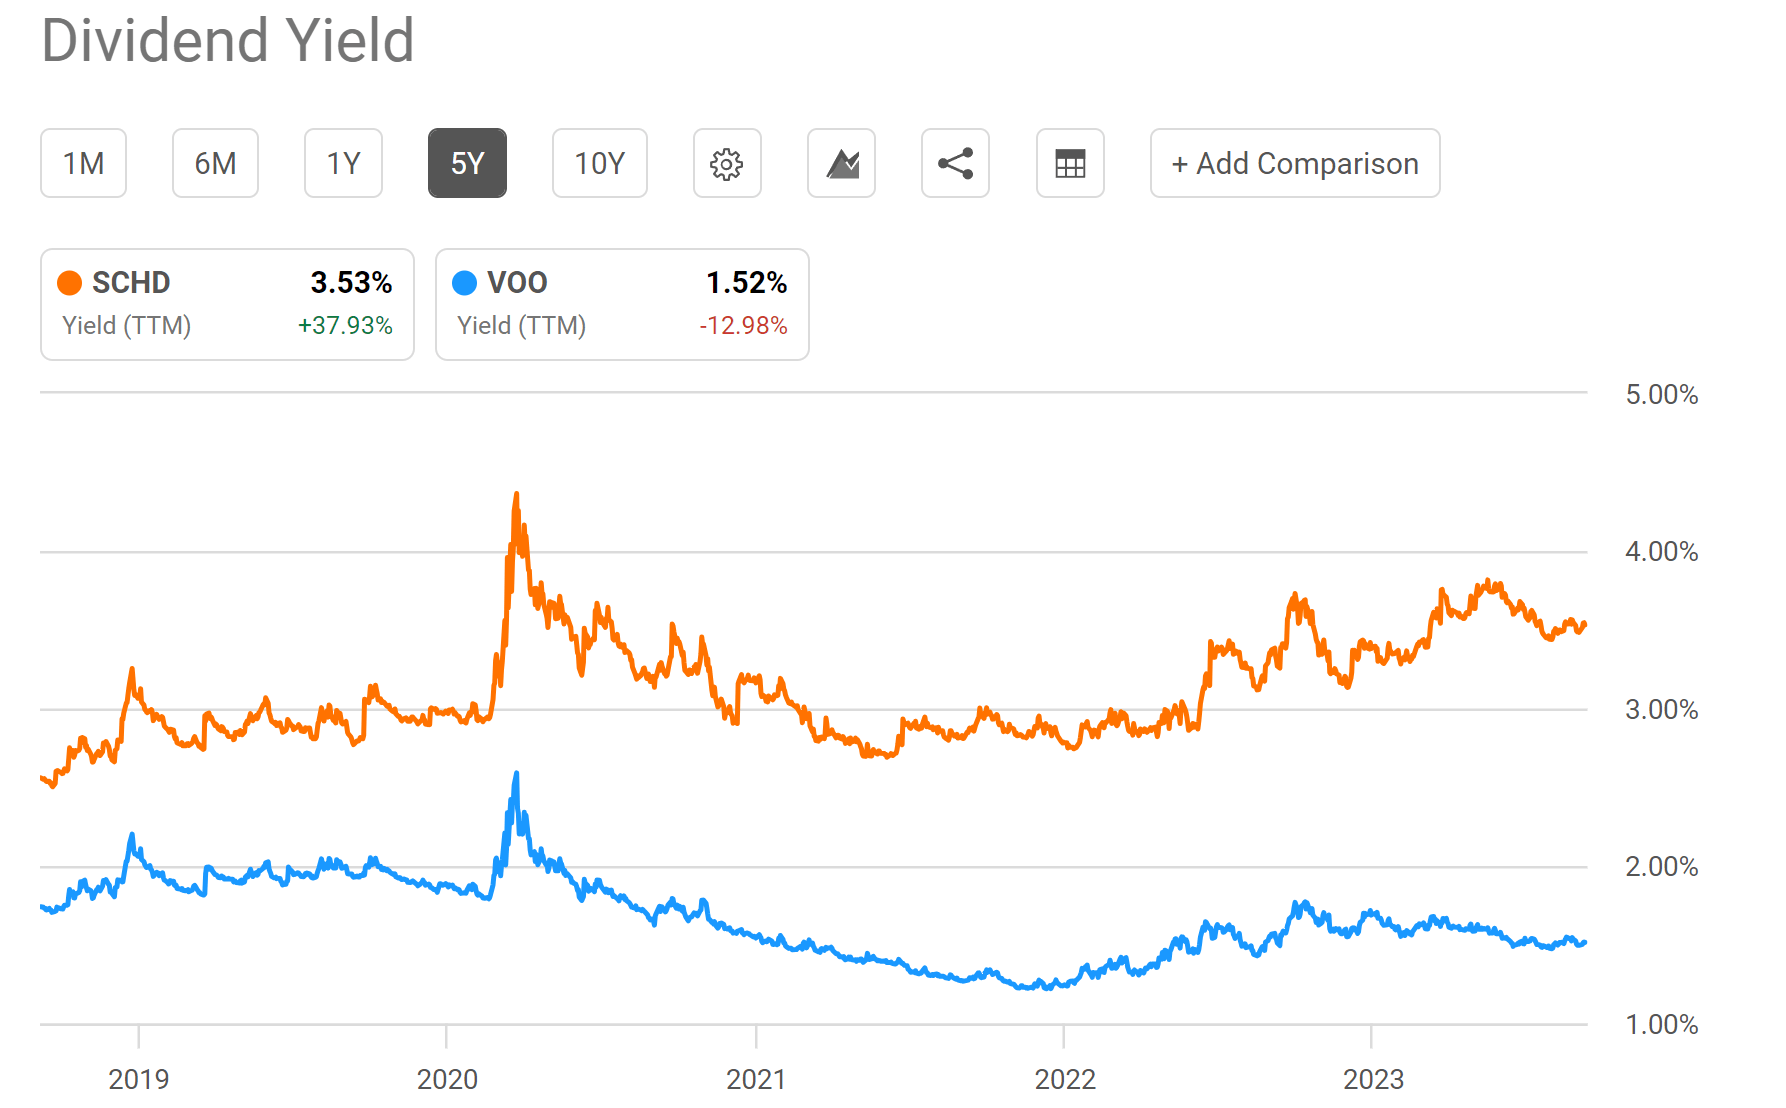The image size is (1786, 1108).
Task: Click the orange SCHD series dot
Action: pos(69,283)
